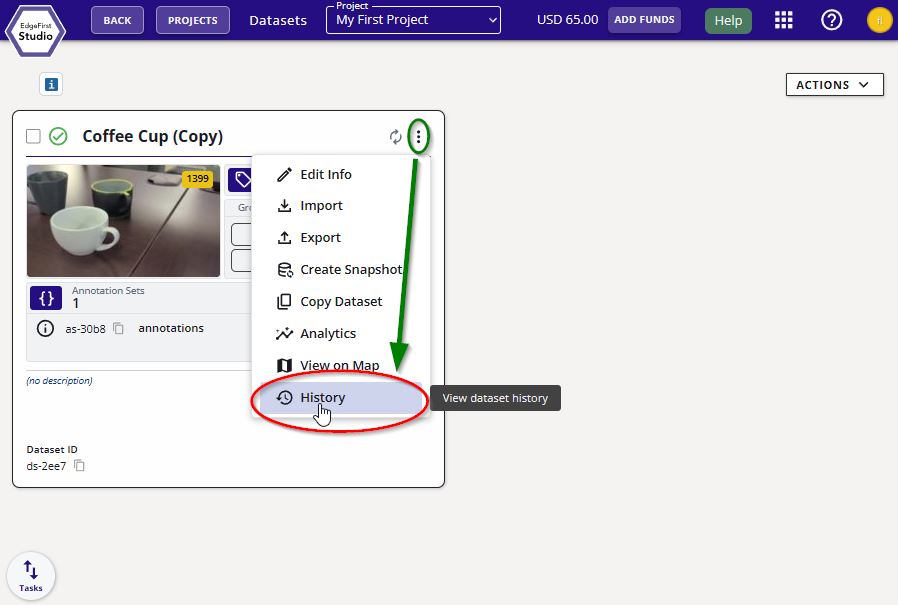Choose Export from the dataset menu
The width and height of the screenshot is (898, 605).
pos(320,237)
